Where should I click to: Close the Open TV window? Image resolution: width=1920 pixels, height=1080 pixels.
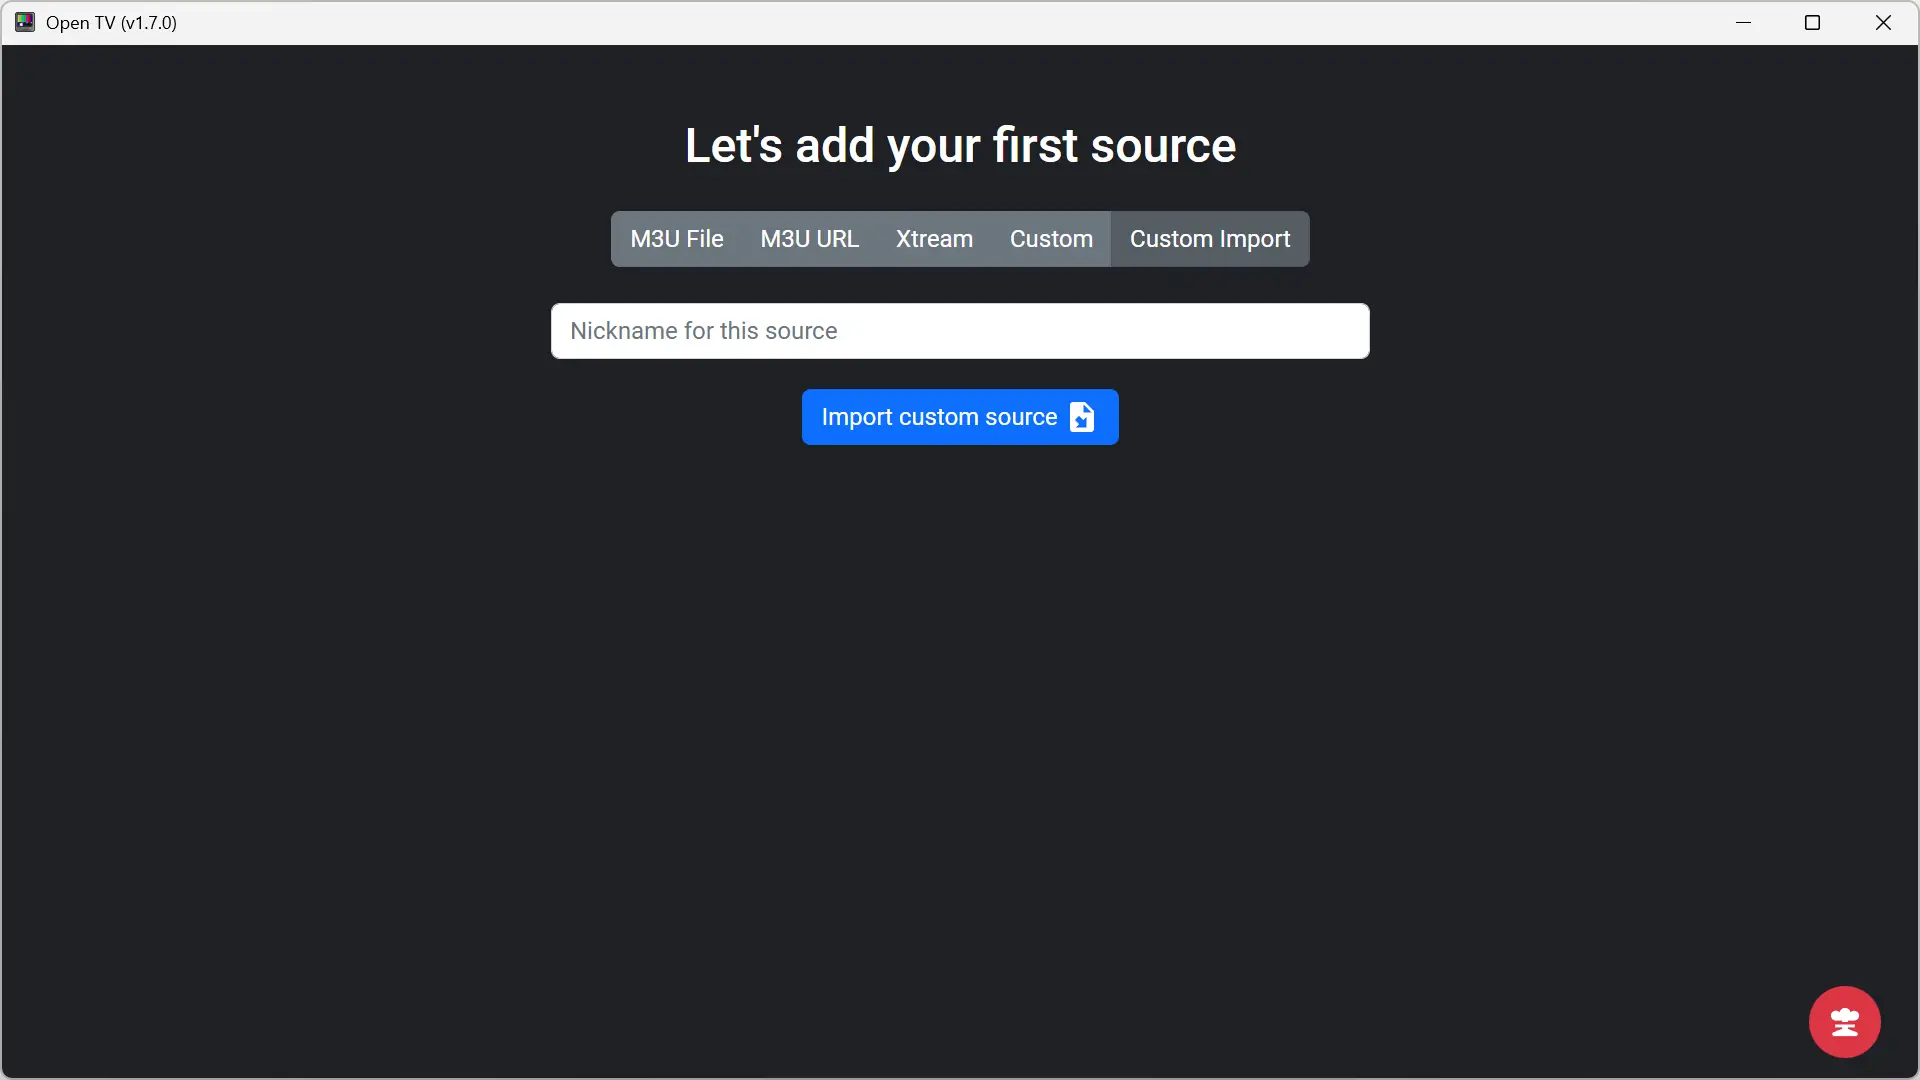point(1883,22)
